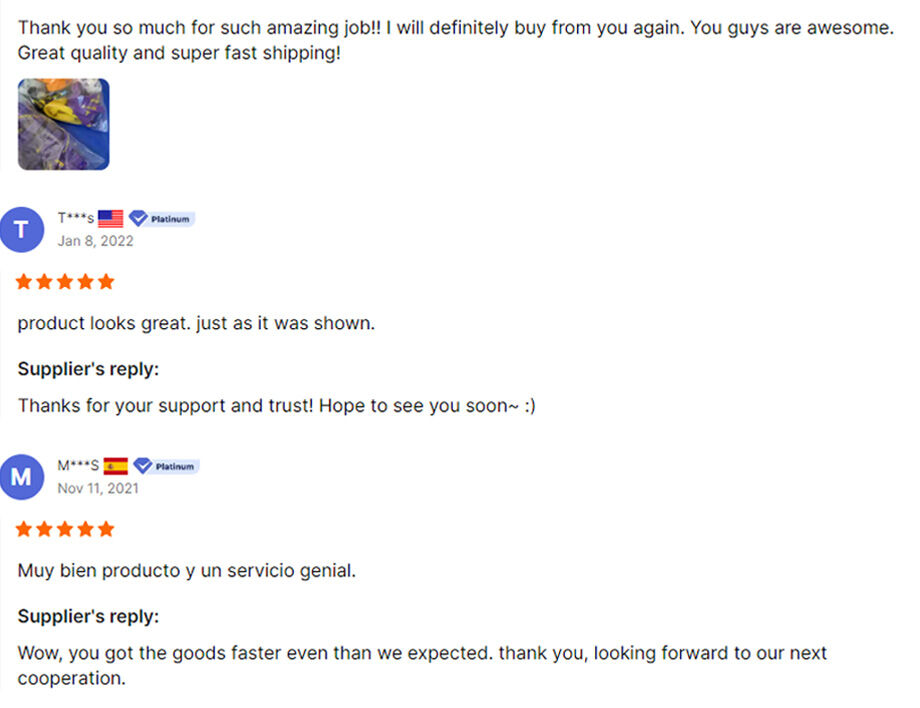Viewport: 920px width, 708px height.
Task: Open reviewer M***S's username
Action: click(78, 465)
